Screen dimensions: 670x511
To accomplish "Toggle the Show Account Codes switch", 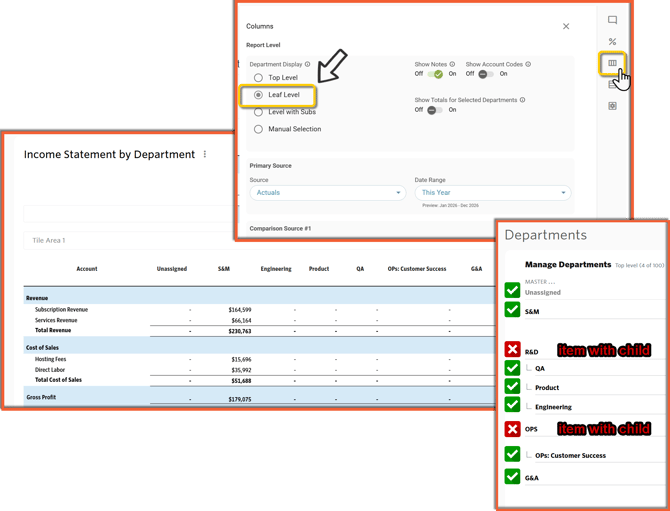I will pyautogui.click(x=486, y=74).
